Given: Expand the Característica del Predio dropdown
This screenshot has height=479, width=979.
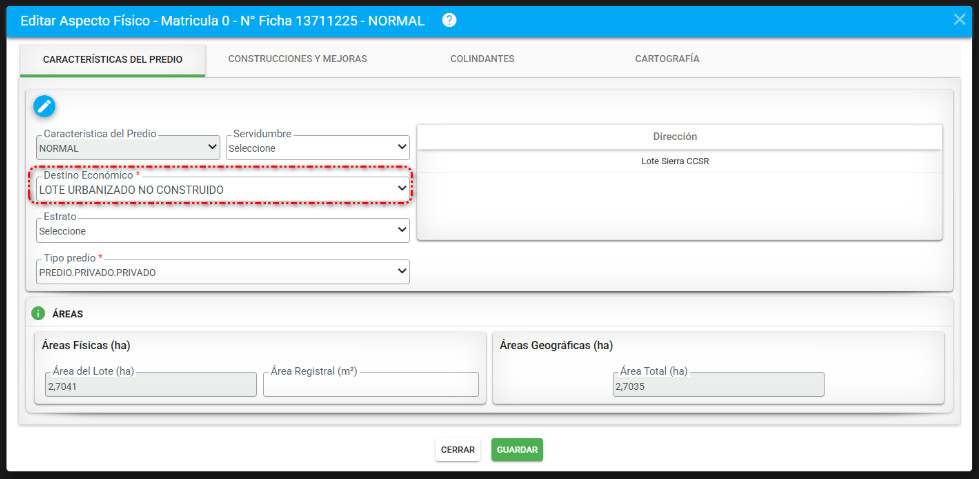Looking at the screenshot, I should (x=127, y=148).
